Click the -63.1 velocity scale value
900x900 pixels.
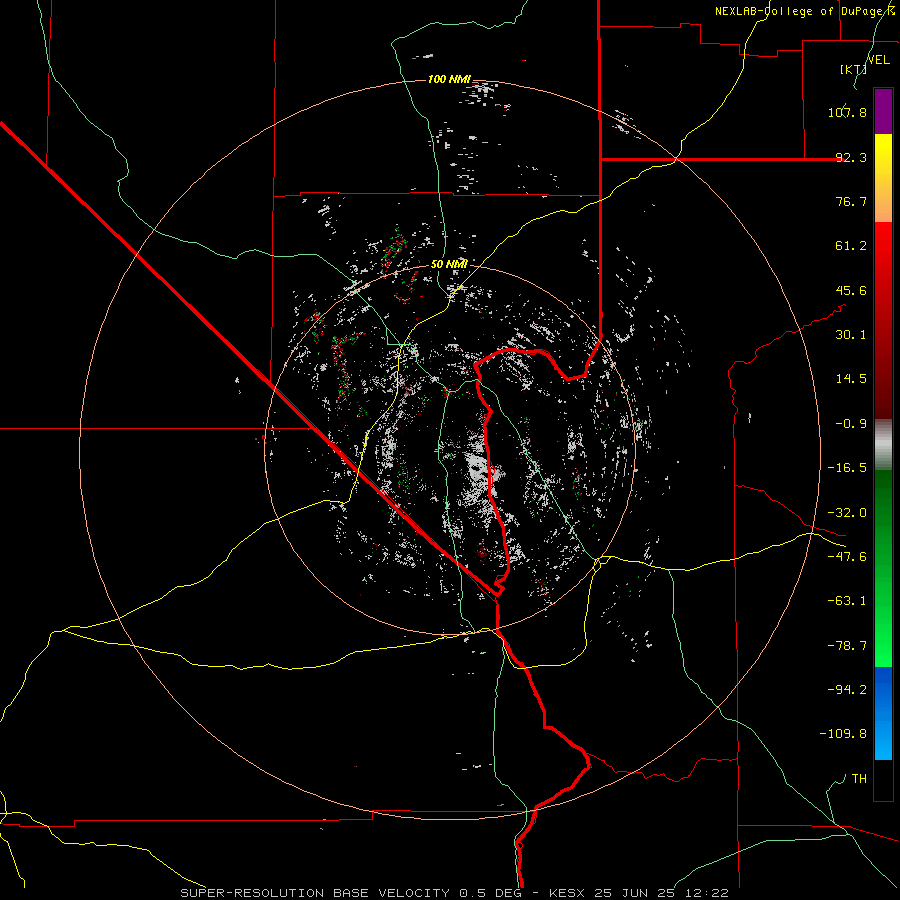[847, 601]
